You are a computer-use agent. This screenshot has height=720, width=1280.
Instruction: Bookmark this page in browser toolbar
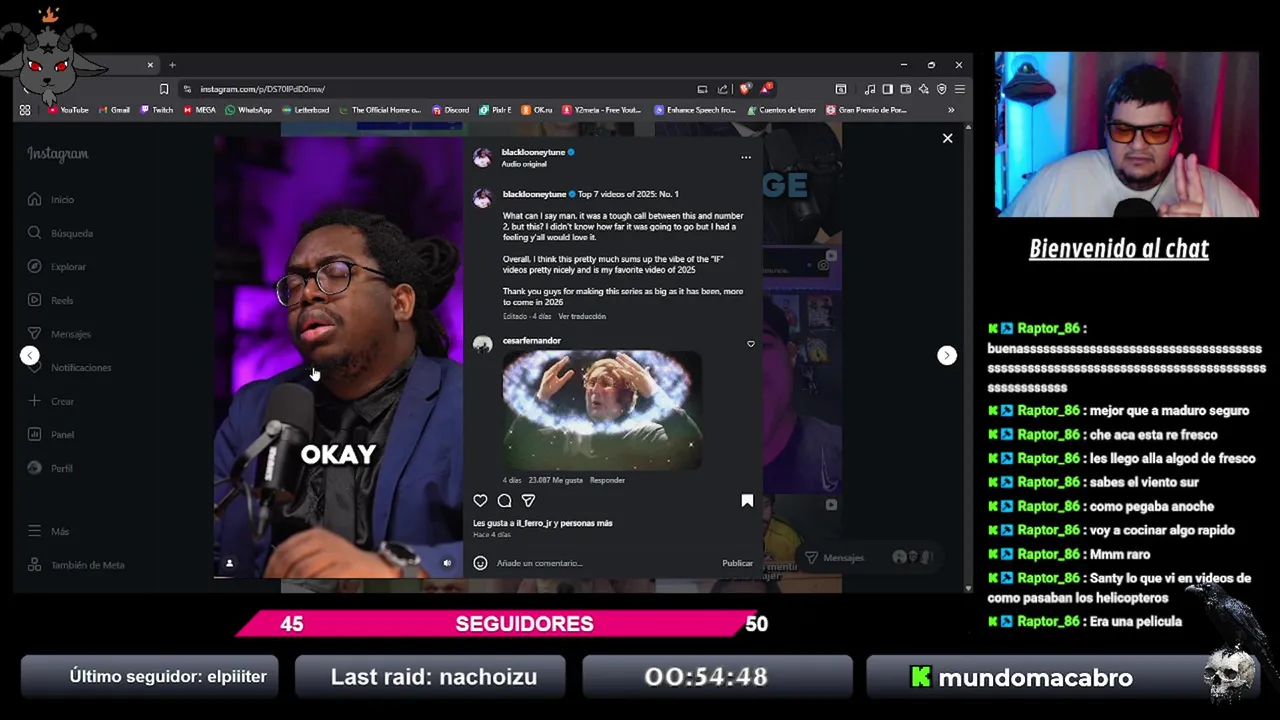(164, 89)
